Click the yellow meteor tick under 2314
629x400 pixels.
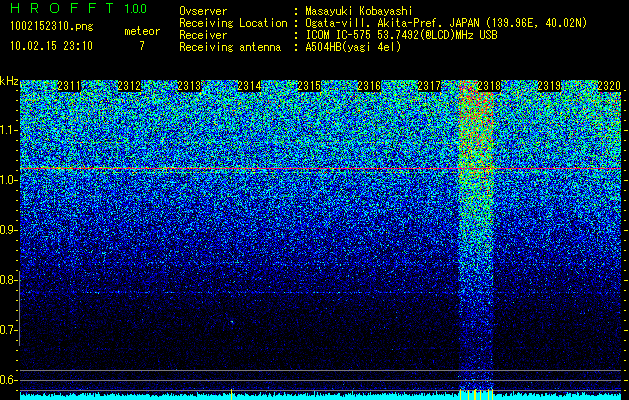[x=231, y=394]
